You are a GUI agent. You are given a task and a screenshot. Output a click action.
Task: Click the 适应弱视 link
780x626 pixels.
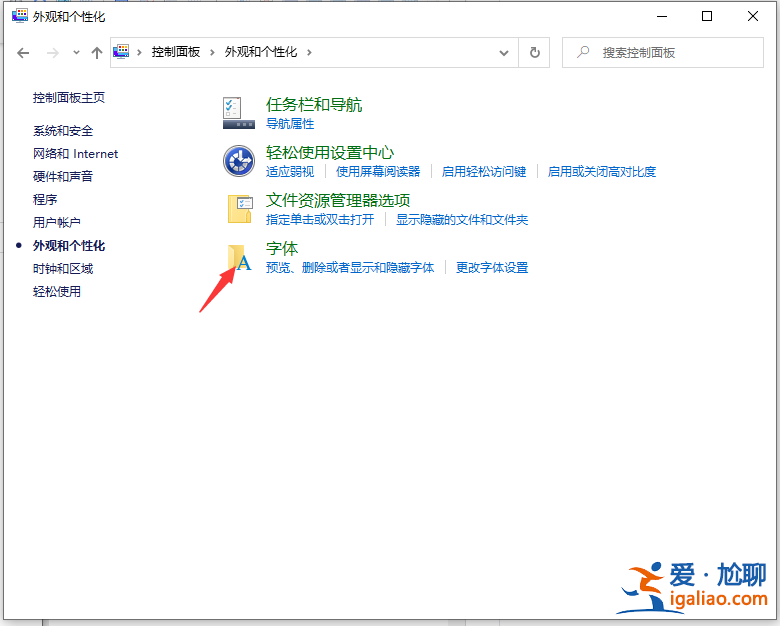point(290,172)
